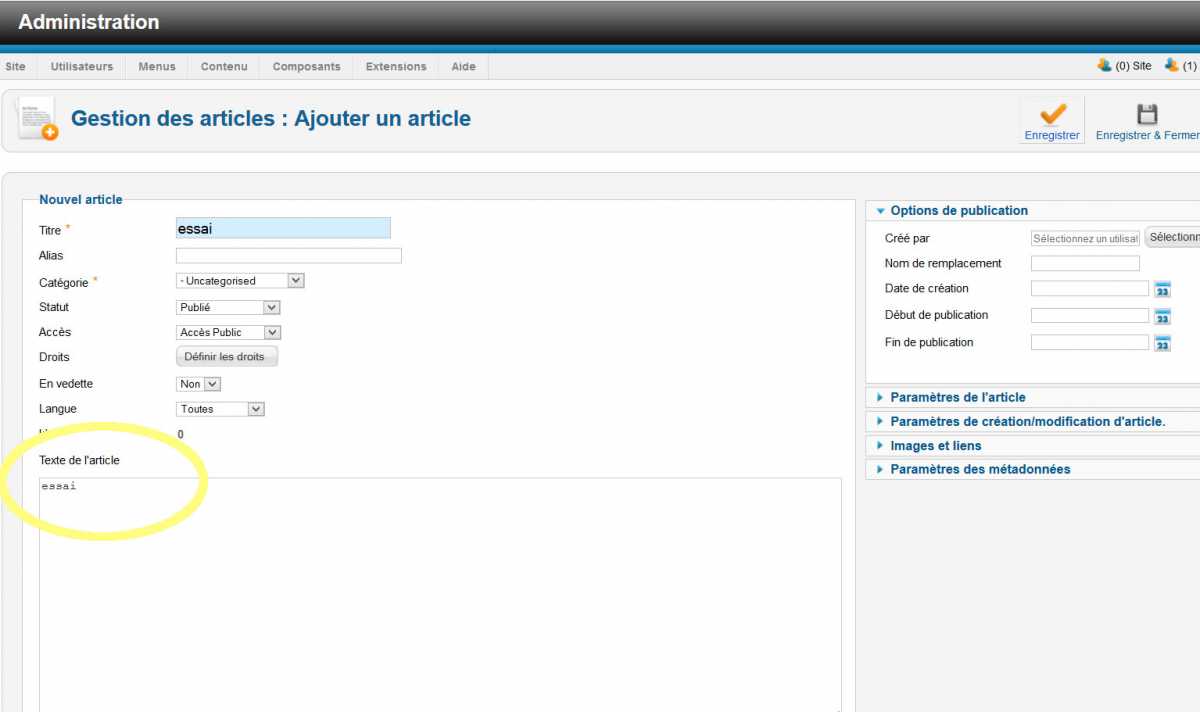The width and height of the screenshot is (1200, 712).
Task: Collapse the Options de publication panel
Action: click(x=958, y=211)
